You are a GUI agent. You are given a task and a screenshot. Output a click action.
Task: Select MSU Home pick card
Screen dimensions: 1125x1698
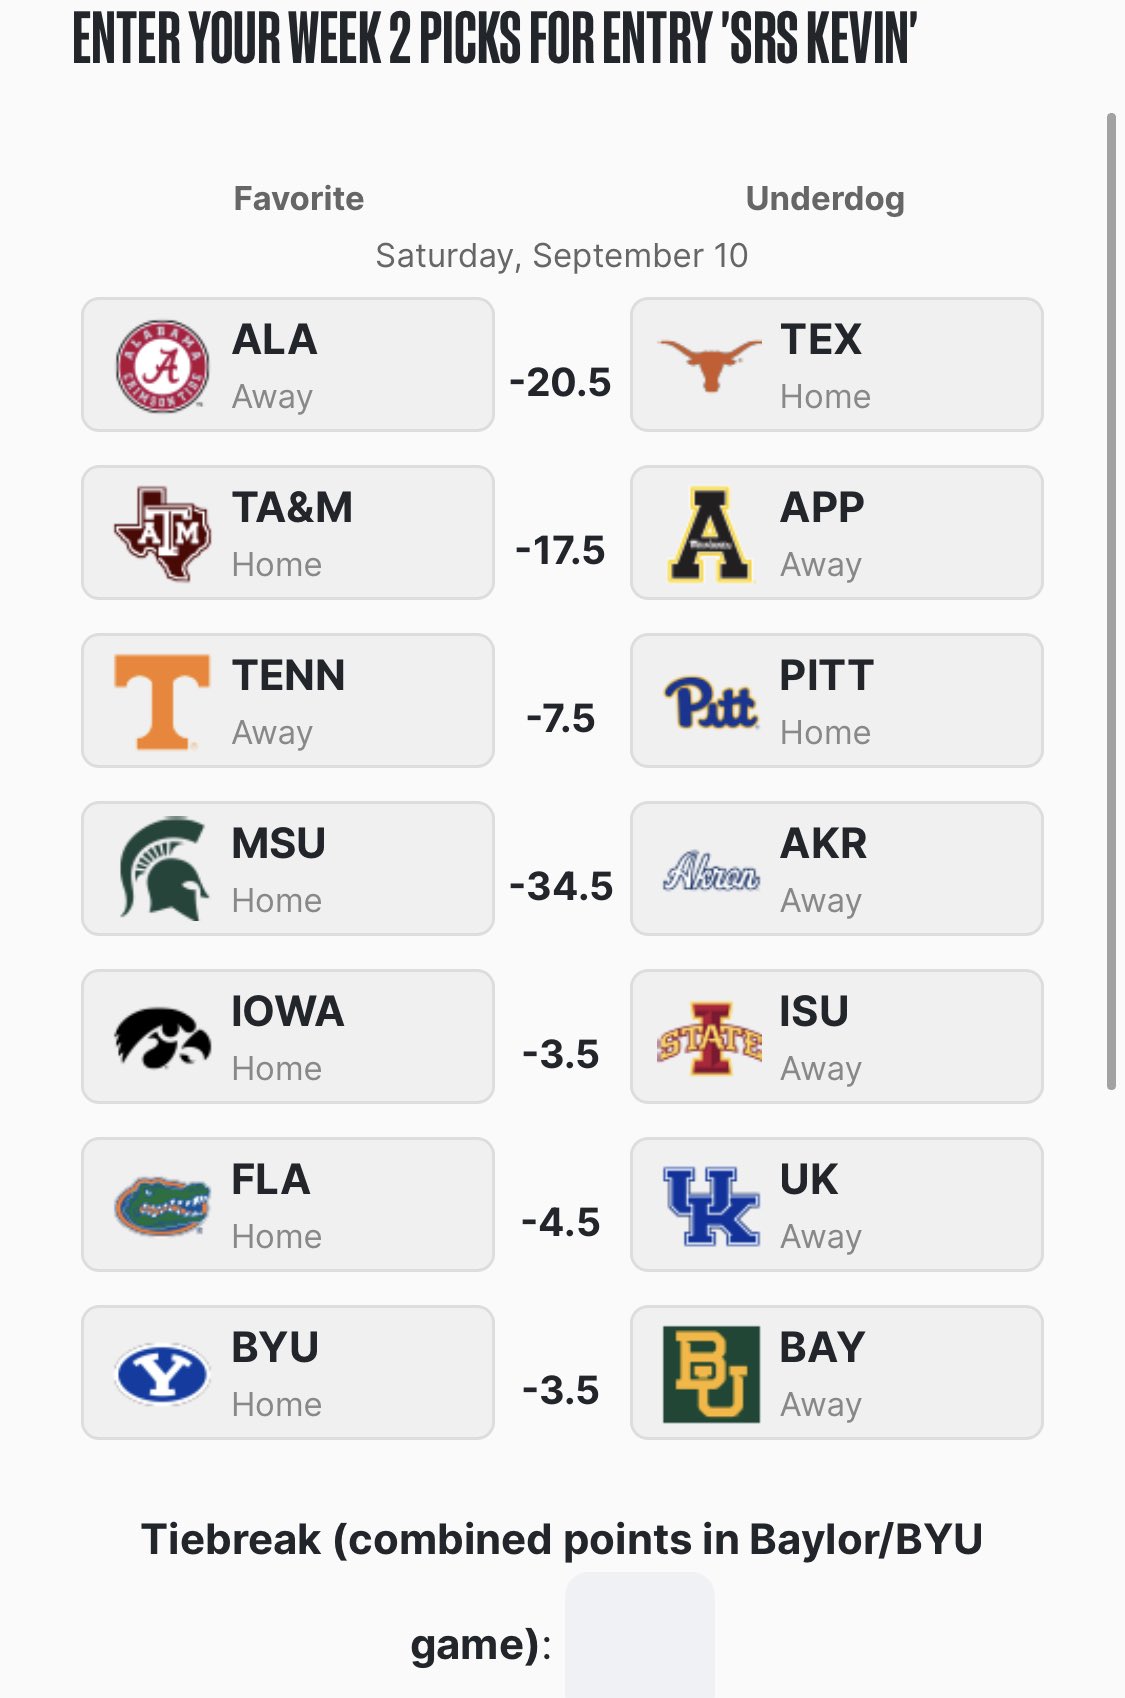tap(288, 868)
